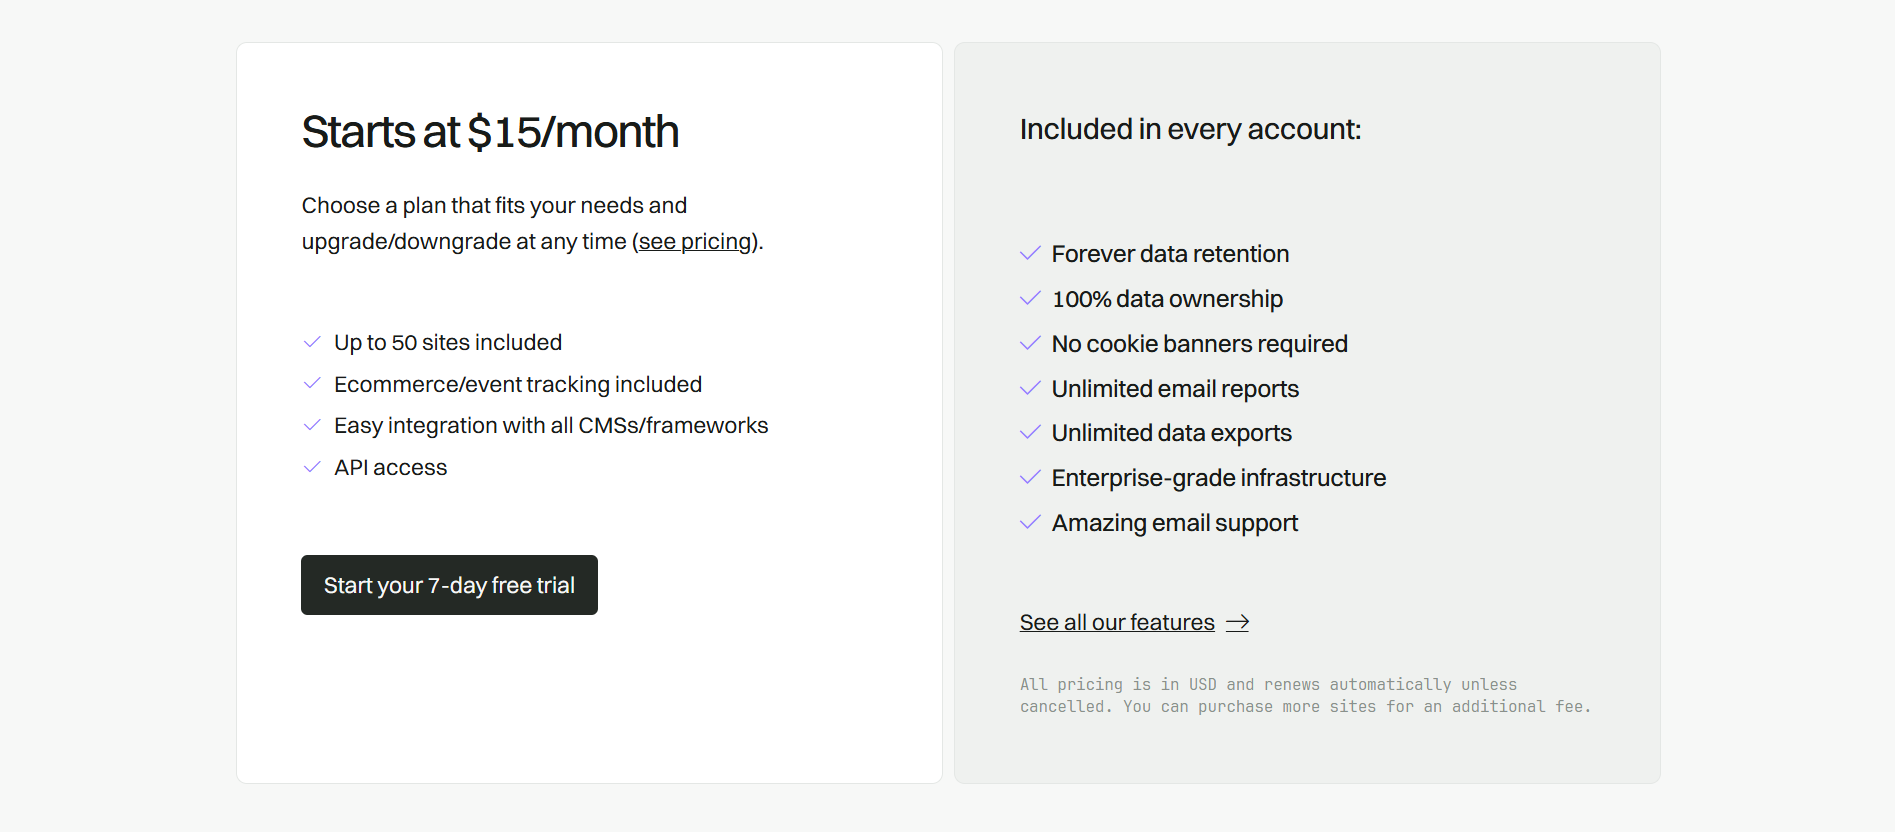Open the See all our features link
The width and height of the screenshot is (1895, 832).
[x=1117, y=622]
